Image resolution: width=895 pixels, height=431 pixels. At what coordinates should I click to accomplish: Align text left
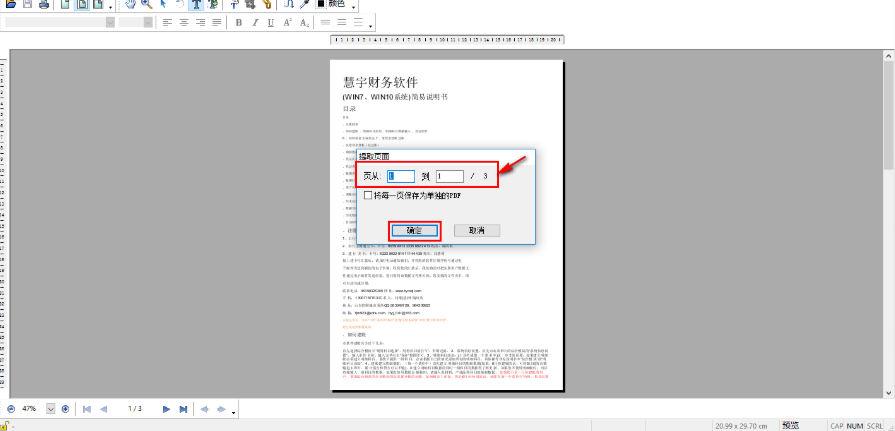point(167,23)
